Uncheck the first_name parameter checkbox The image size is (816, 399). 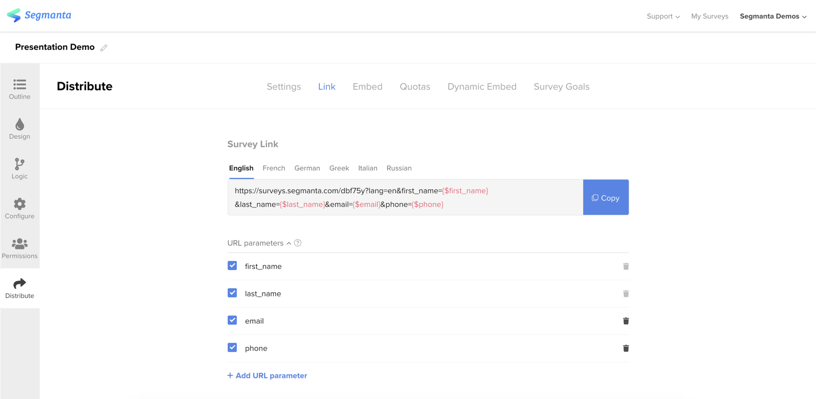coord(232,266)
